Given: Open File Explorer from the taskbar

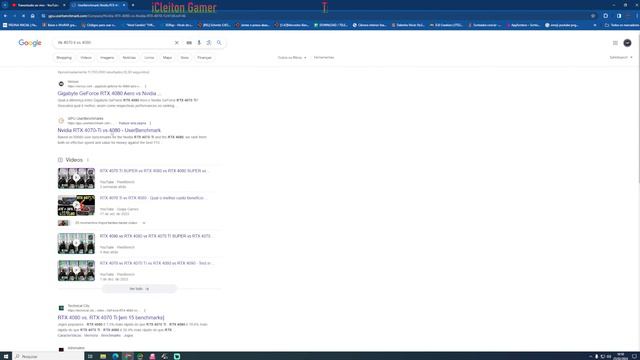Looking at the screenshot, I should pos(103,356).
